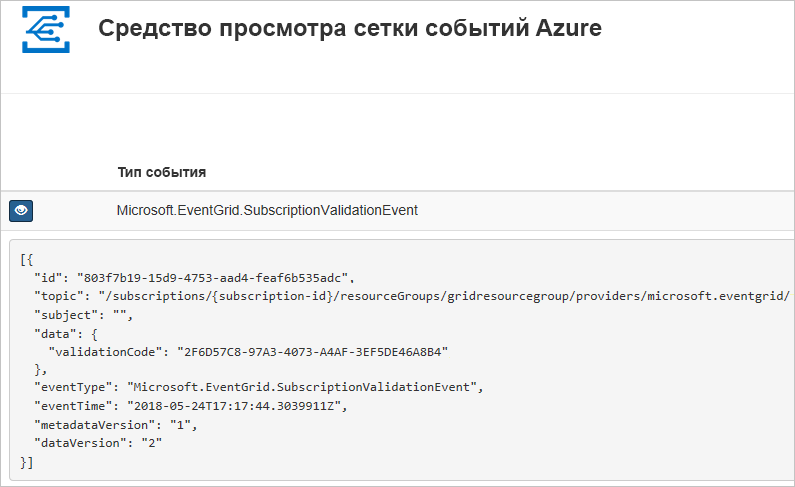Click the "dataVersion": "2" line
Viewport: 795px width, 487px height.
pos(98,443)
